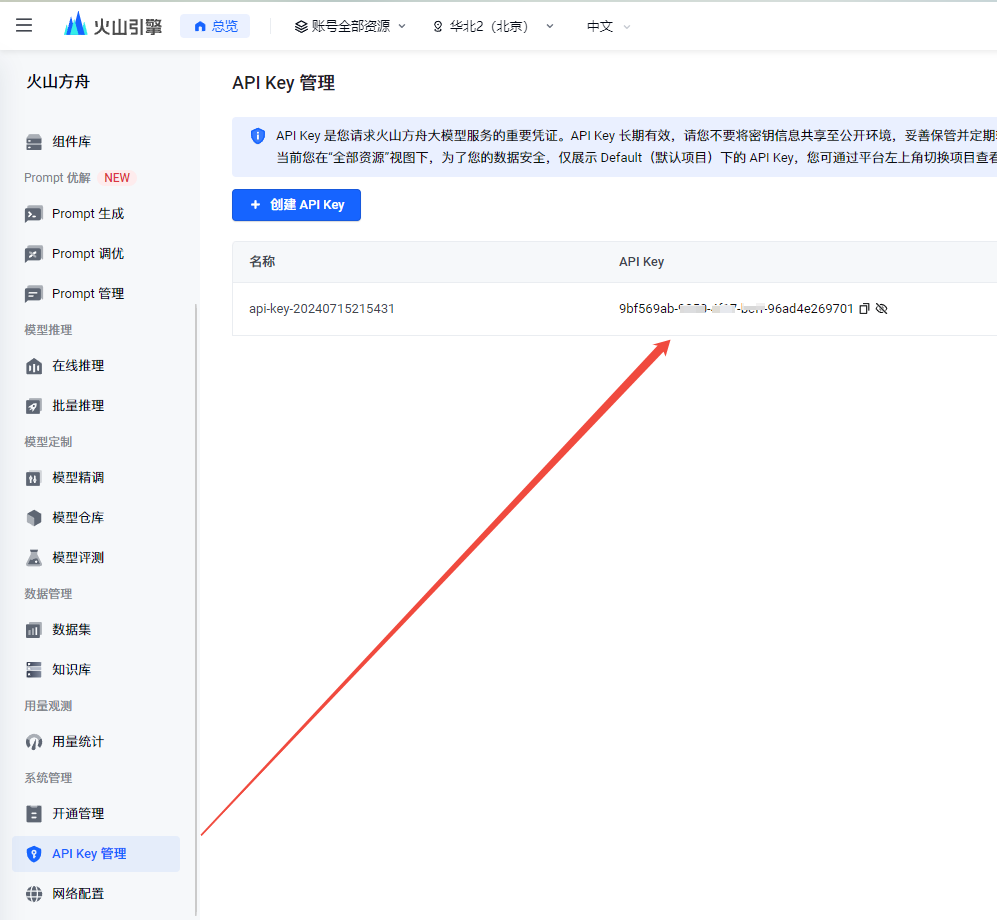Click the 知识库 server icon
This screenshot has width=997, height=920.
click(x=34, y=669)
